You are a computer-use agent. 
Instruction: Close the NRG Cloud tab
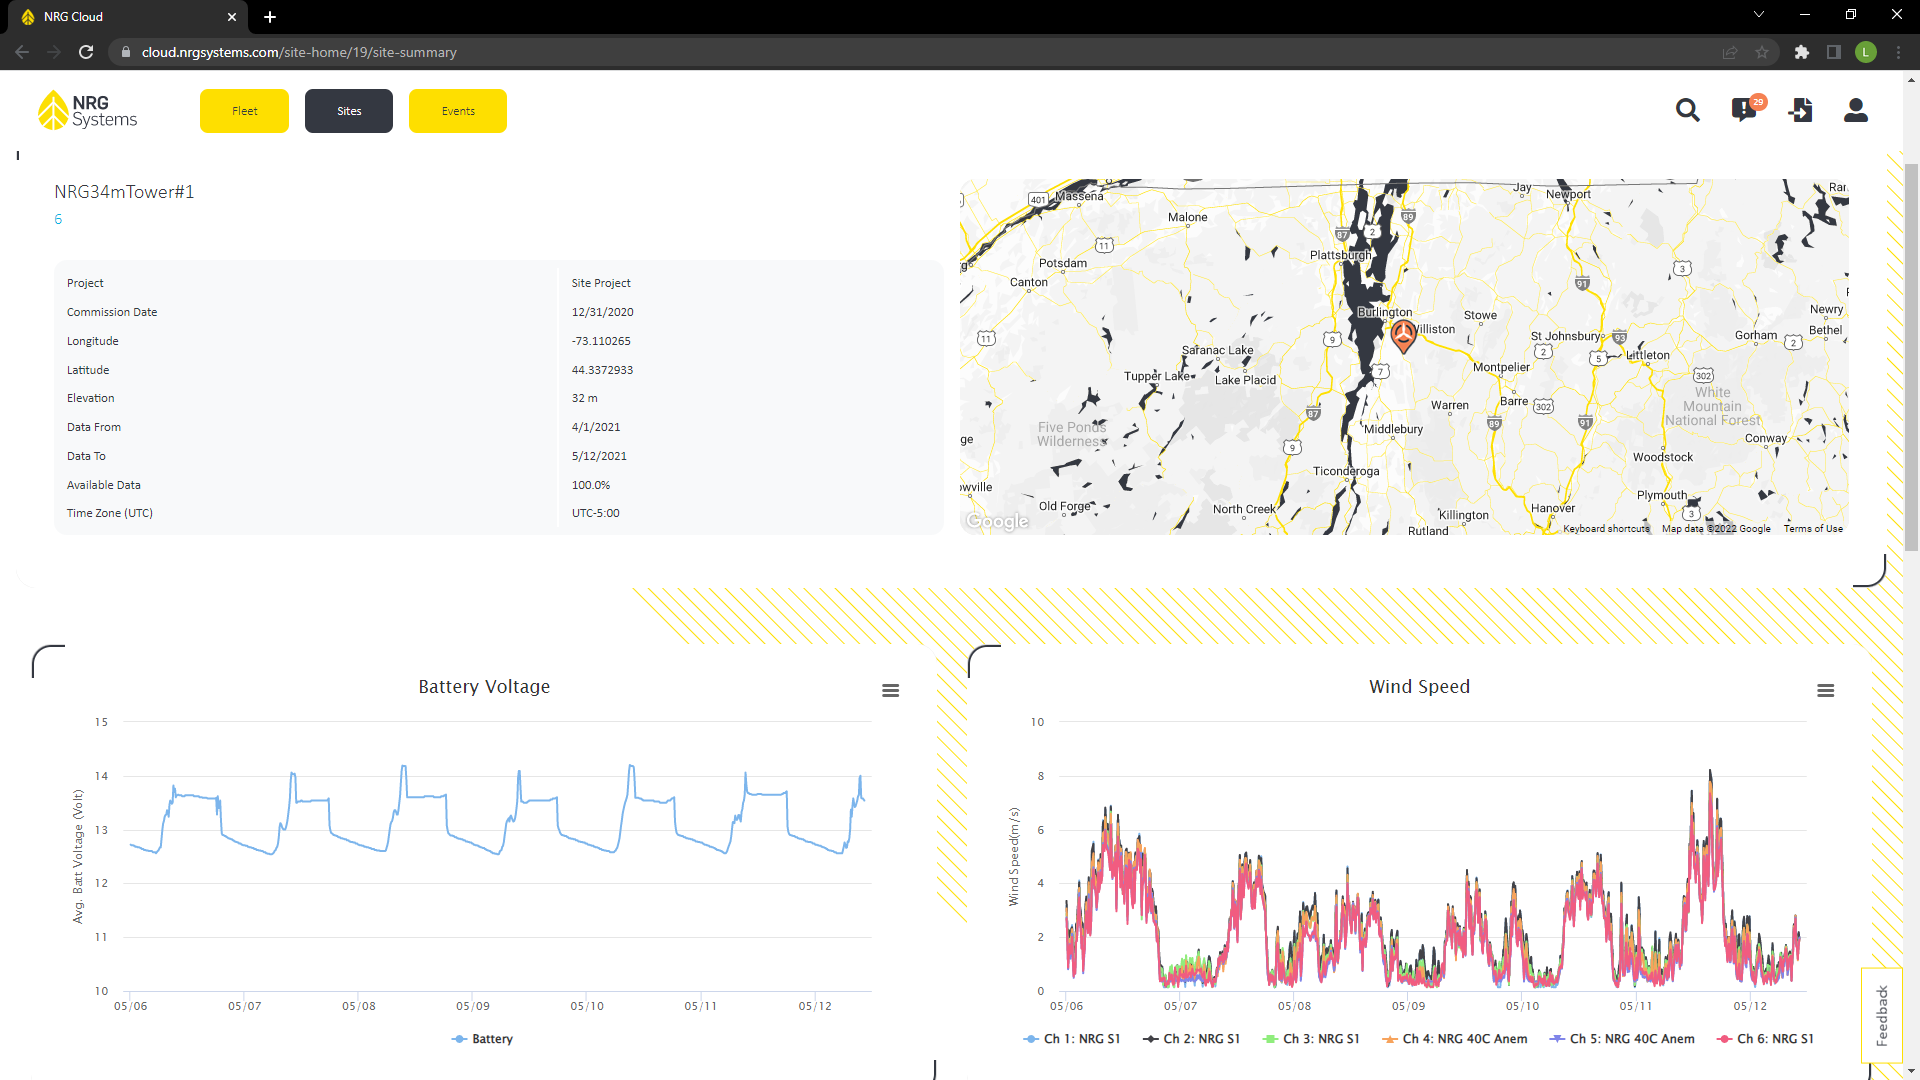click(232, 17)
